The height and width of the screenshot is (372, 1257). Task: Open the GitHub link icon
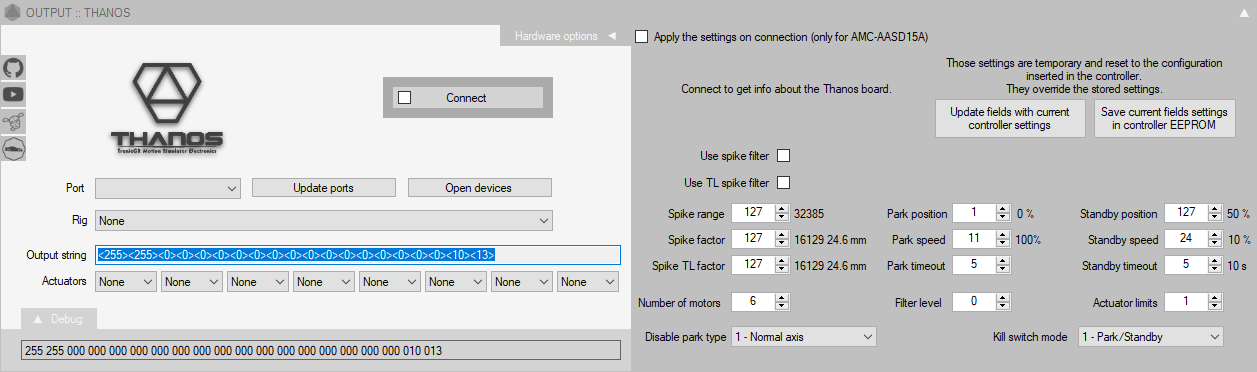pyautogui.click(x=14, y=68)
